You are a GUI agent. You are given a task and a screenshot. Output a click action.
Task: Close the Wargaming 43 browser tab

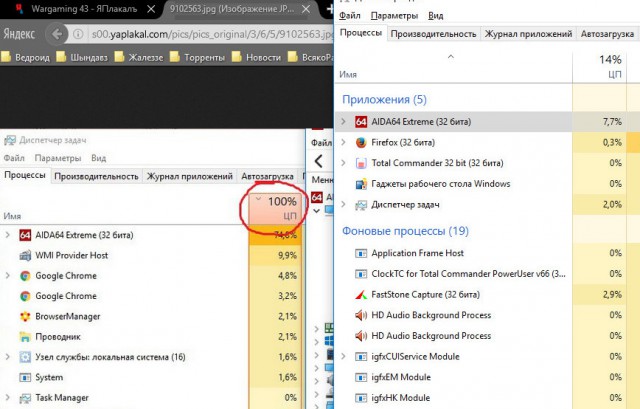(x=151, y=9)
